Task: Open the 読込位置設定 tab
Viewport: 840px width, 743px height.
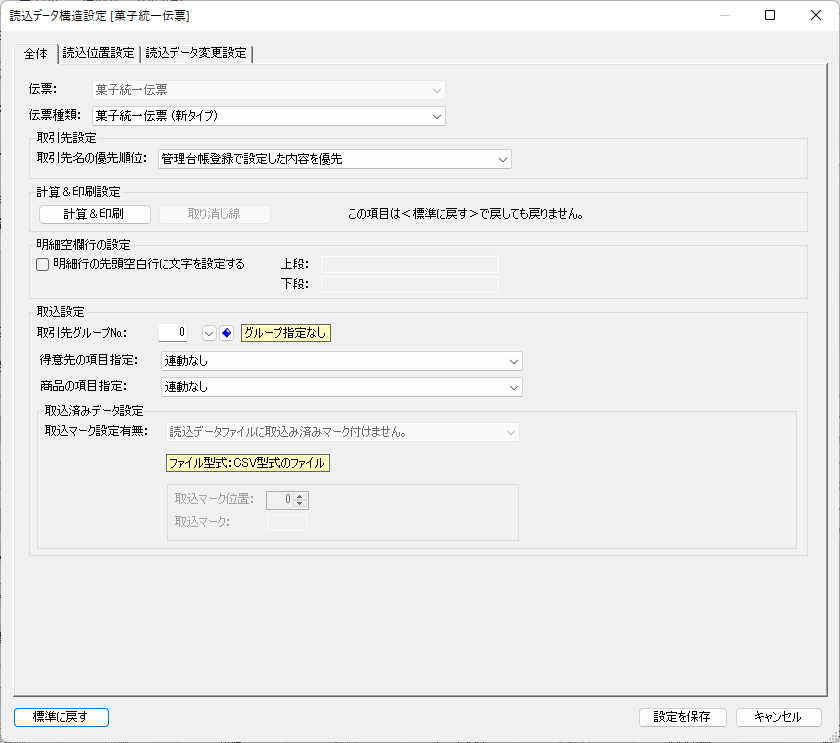Action: [99, 53]
